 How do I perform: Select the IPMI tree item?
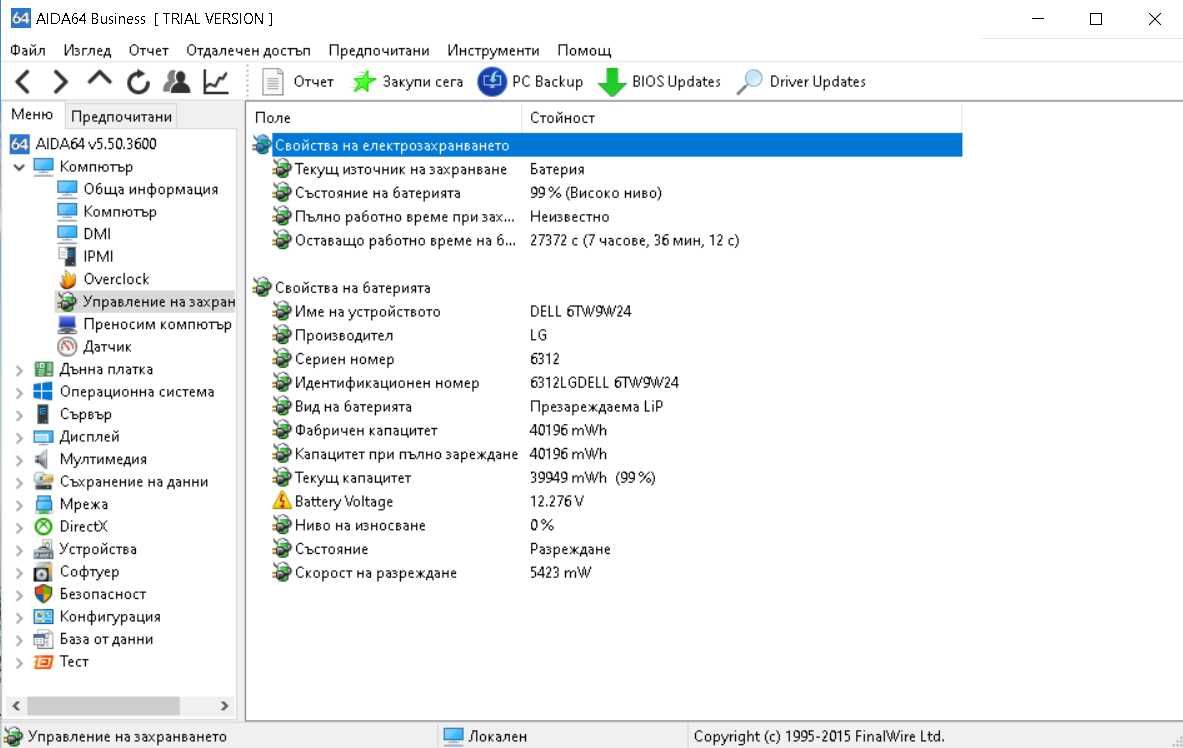pyautogui.click(x=85, y=257)
